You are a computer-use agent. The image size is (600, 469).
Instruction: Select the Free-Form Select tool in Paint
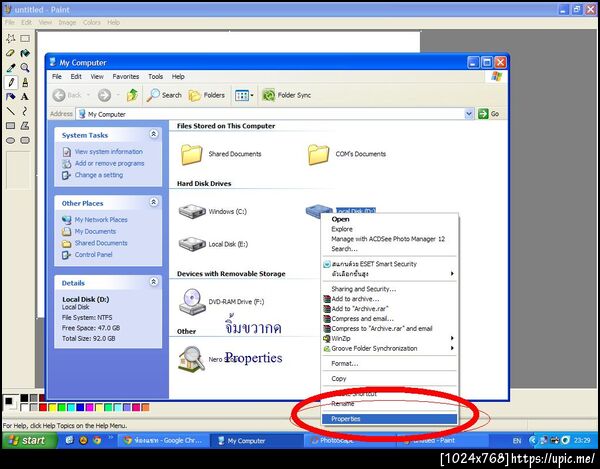(11, 38)
